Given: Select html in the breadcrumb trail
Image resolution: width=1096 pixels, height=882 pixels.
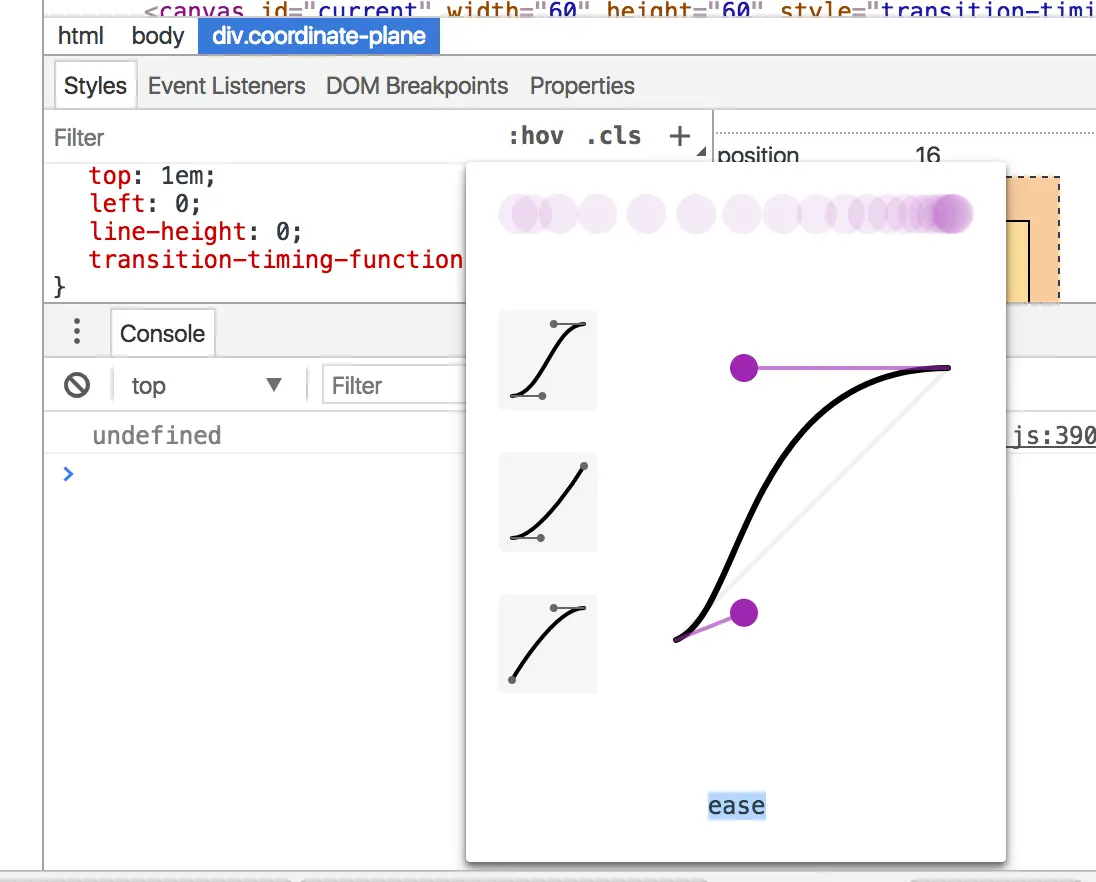Looking at the screenshot, I should pyautogui.click(x=80, y=36).
